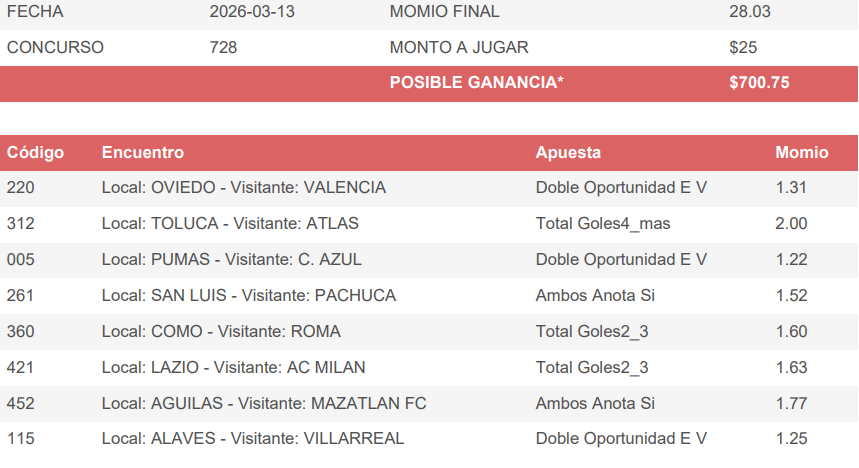Click the MONTO A JUGAR $25 value
The image size is (859, 468).
tap(743, 47)
